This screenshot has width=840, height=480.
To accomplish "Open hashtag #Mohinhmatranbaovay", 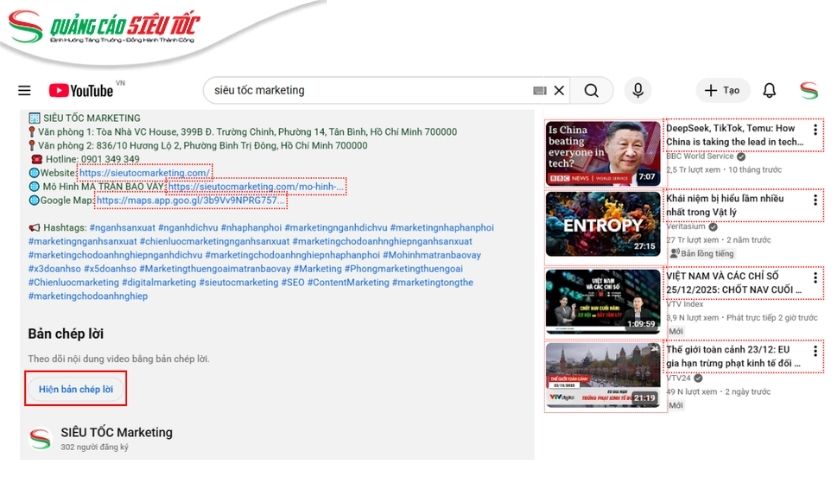I will [x=432, y=255].
